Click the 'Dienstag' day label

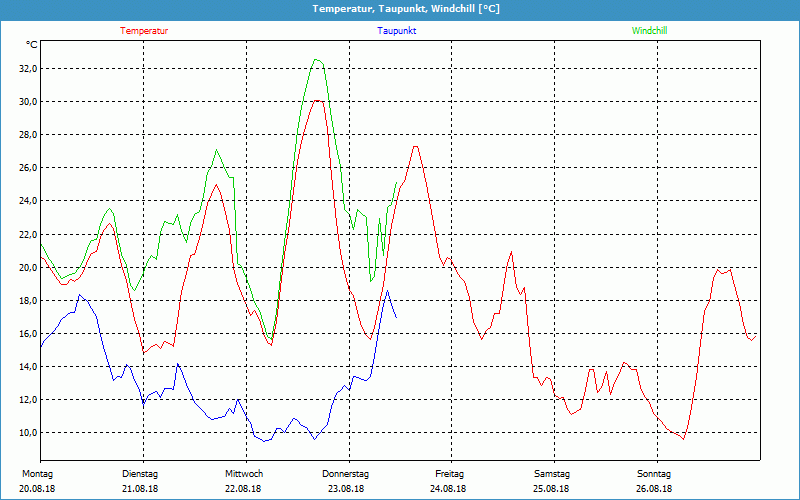[140, 474]
